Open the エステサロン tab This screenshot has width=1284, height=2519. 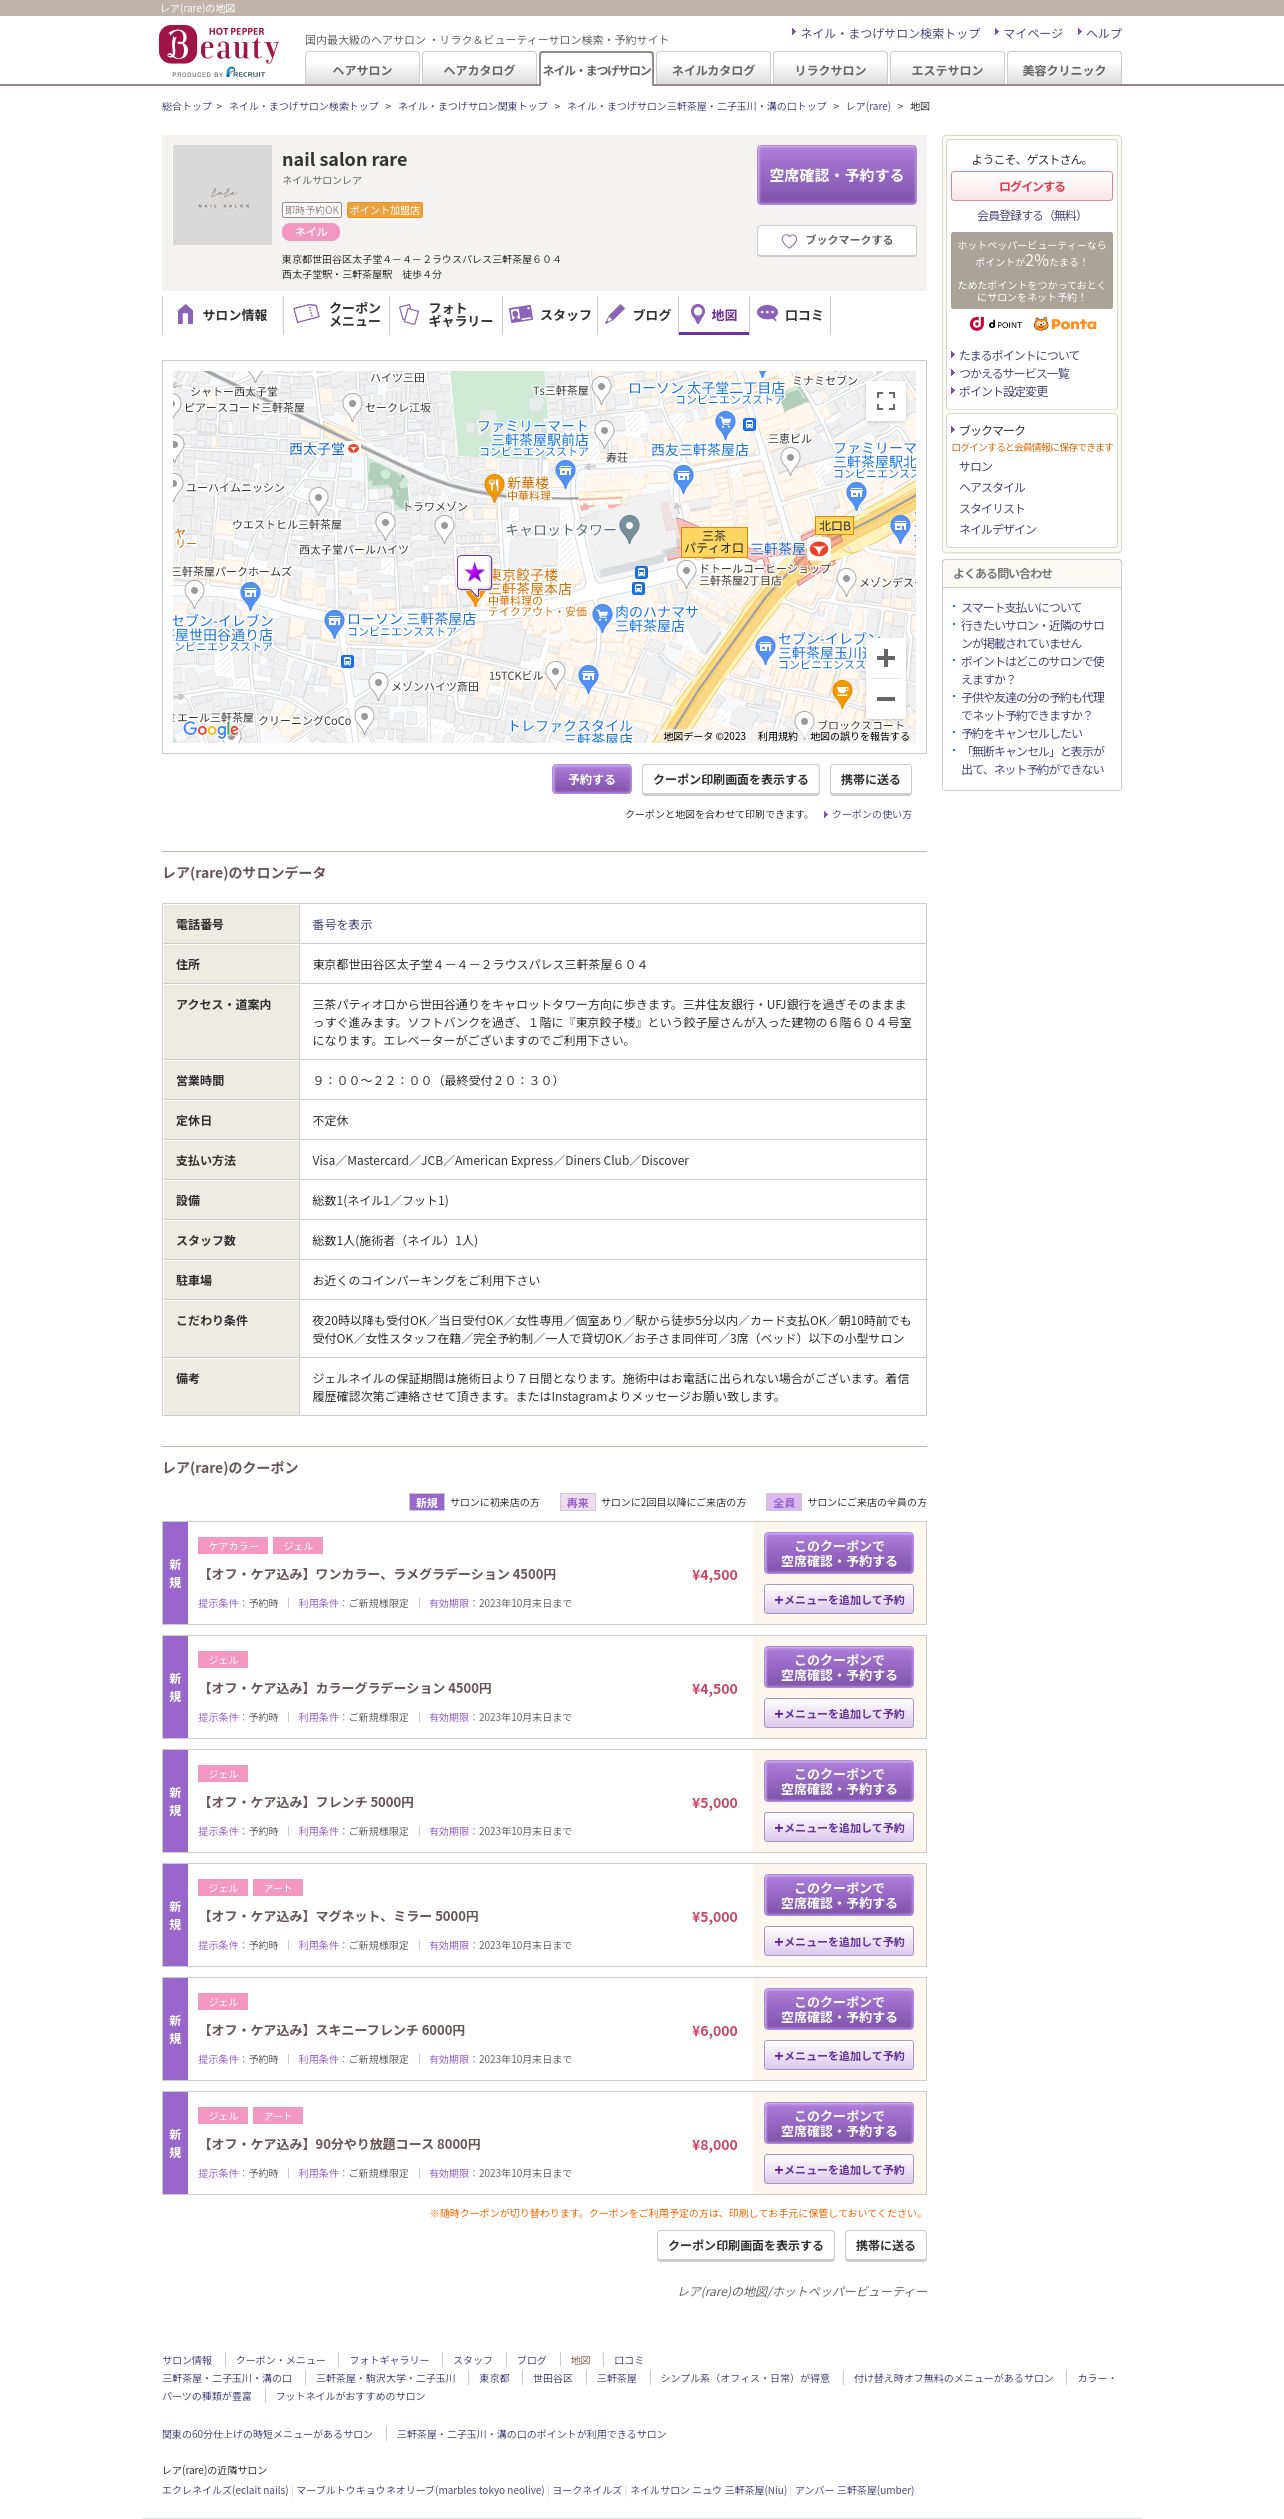click(947, 70)
